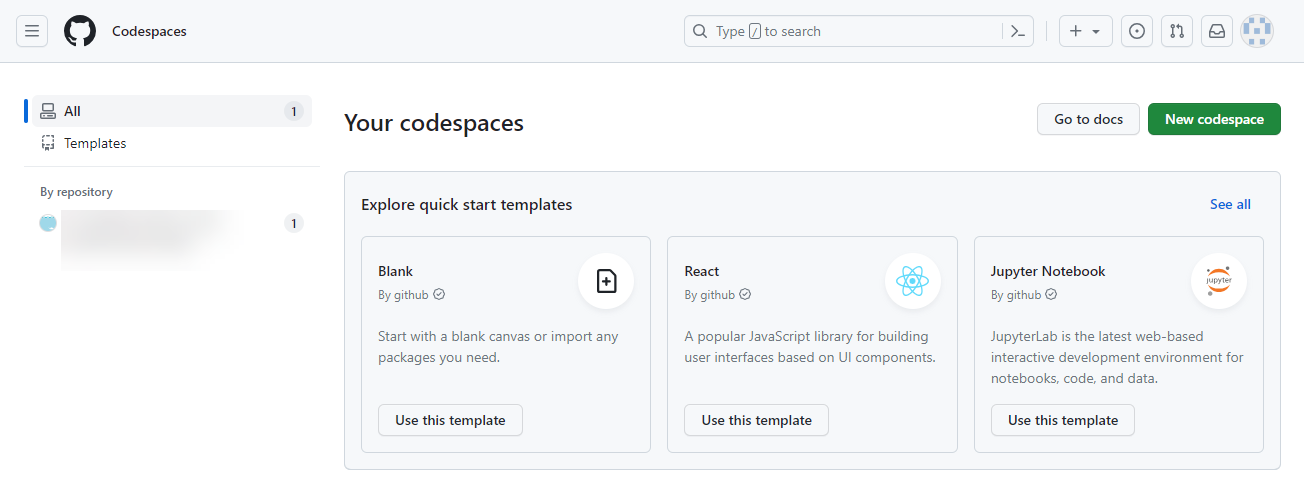
Task: Select the Templates sidebar item
Action: click(95, 143)
